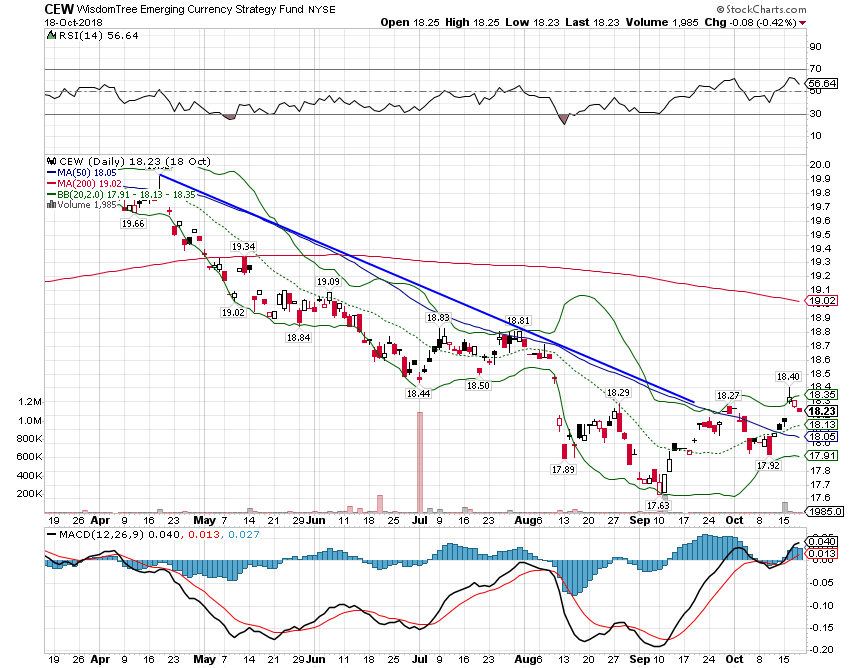Click the CEW (Daily) 18.23 legend label
This screenshot has width=850, height=668.
point(135,162)
